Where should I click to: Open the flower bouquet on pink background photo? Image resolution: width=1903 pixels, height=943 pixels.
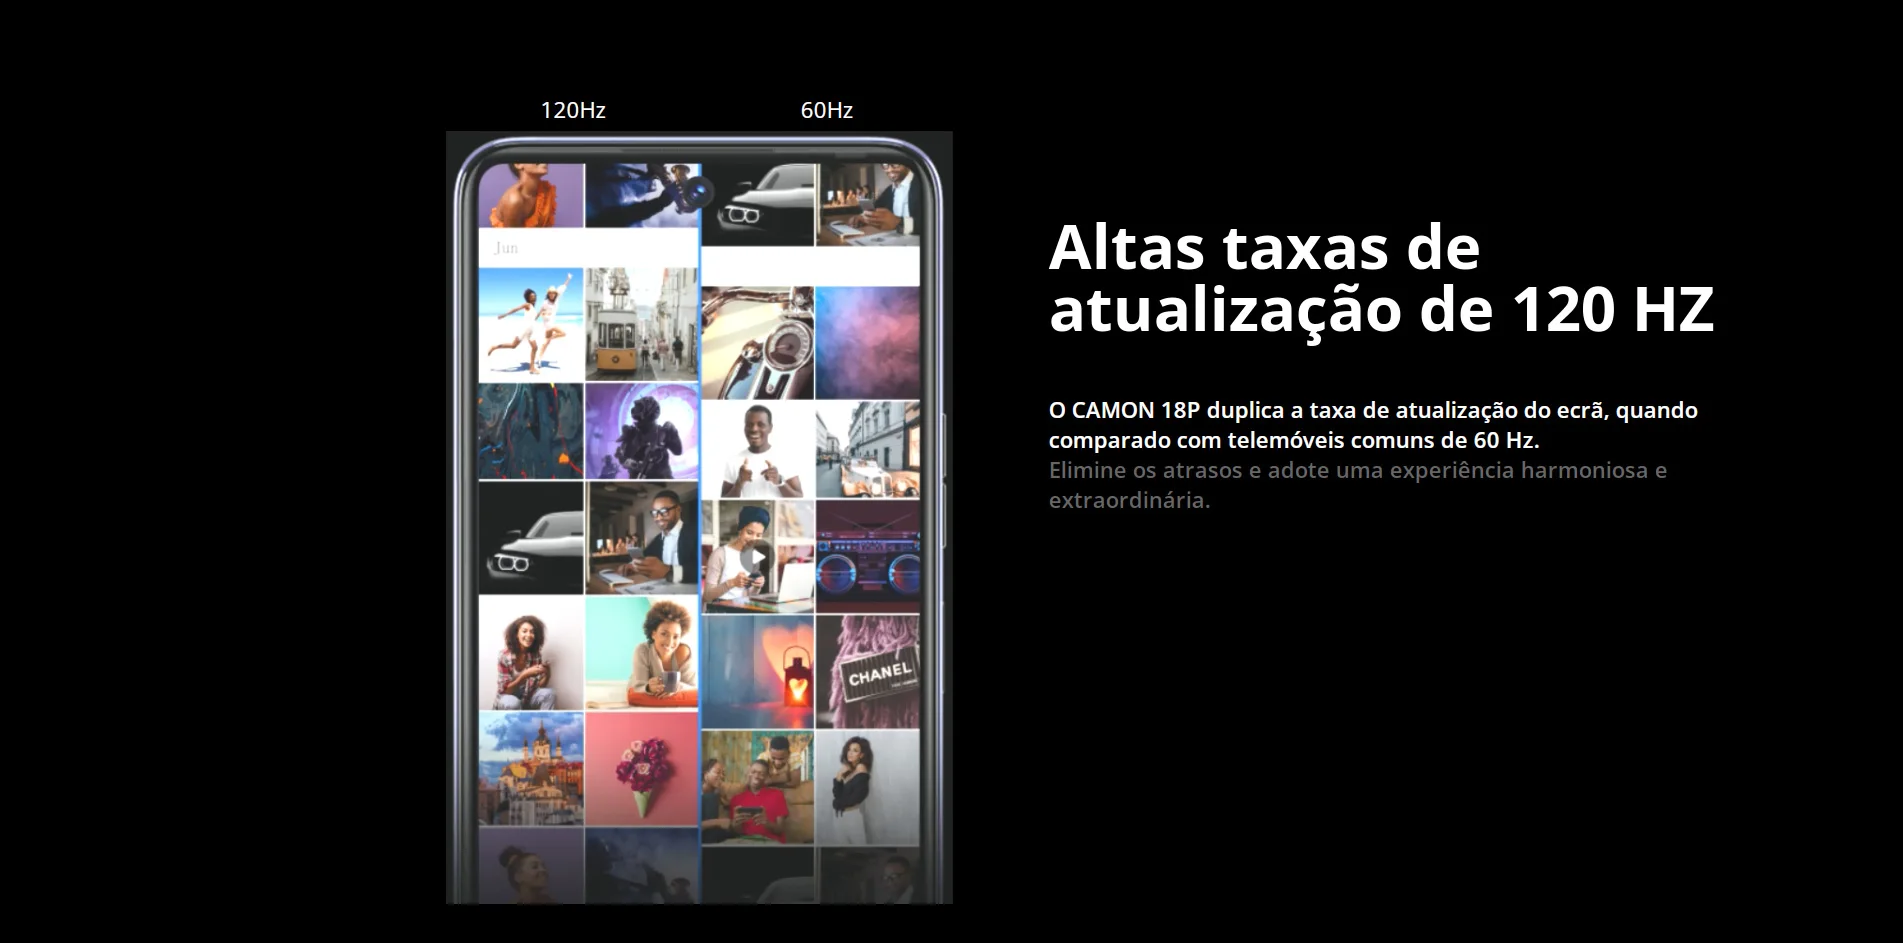click(x=641, y=769)
